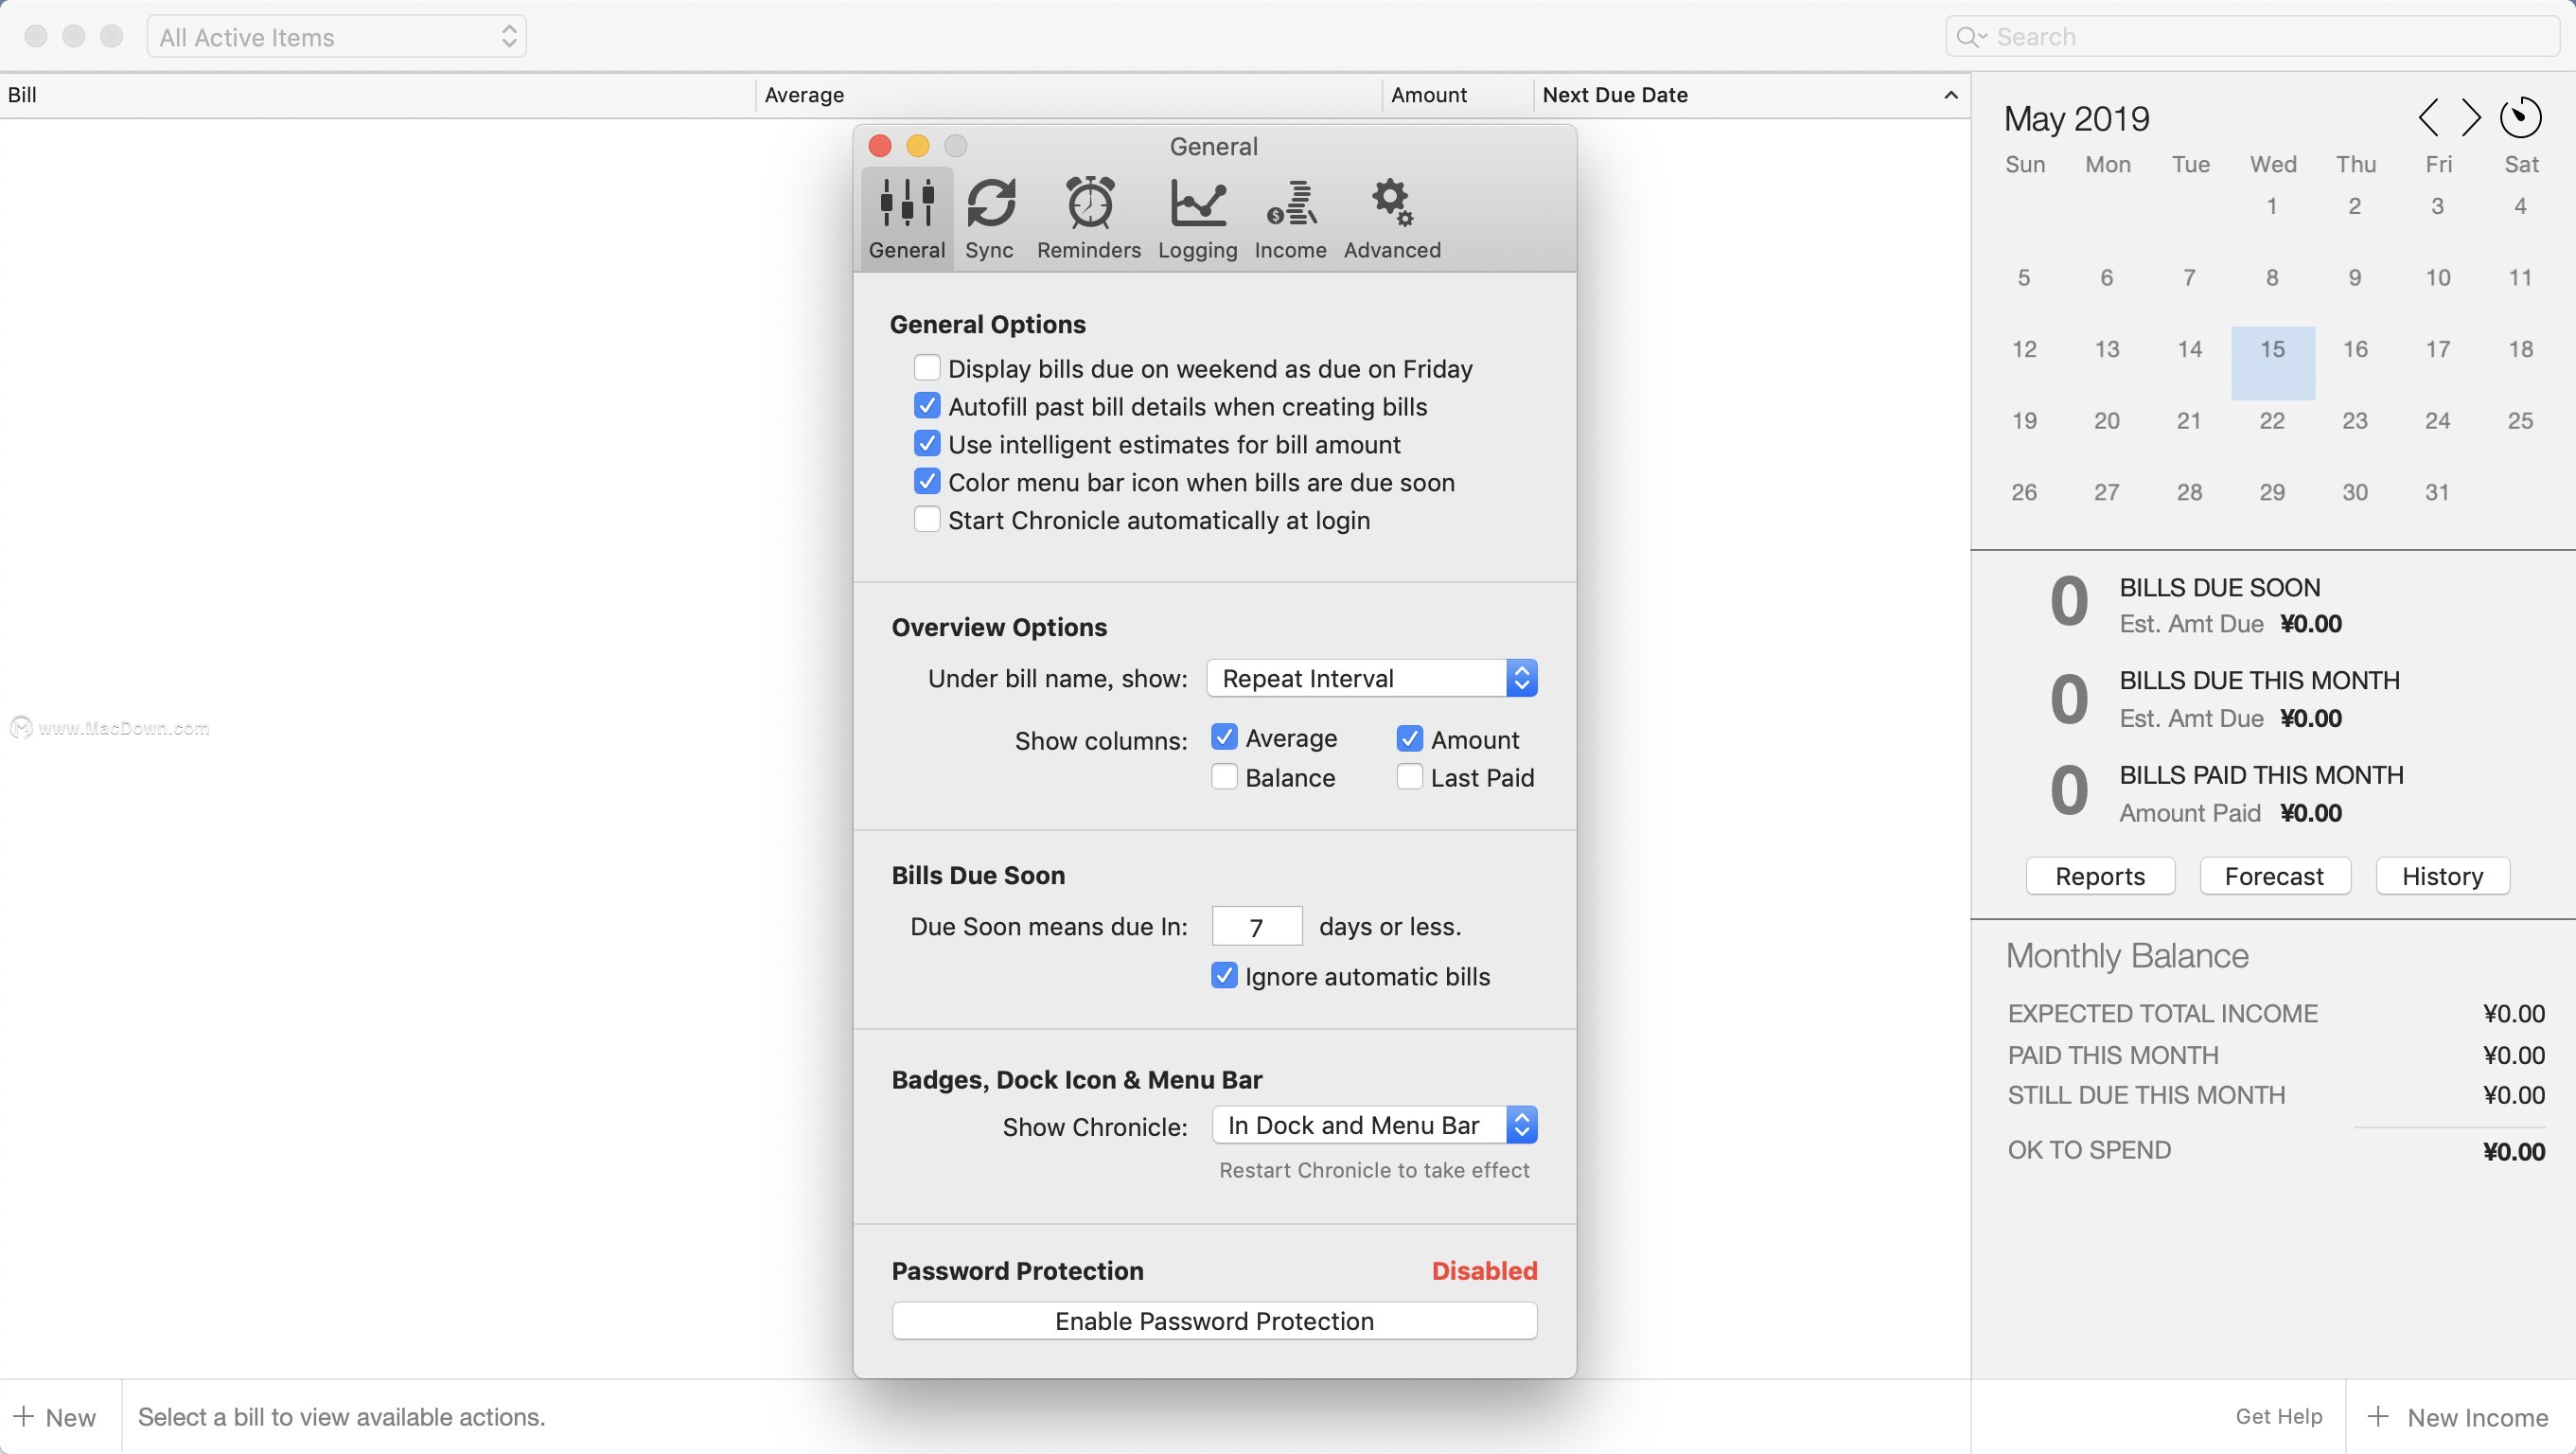Open the Sync preferences pane
Image resolution: width=2576 pixels, height=1454 pixels.
point(989,218)
